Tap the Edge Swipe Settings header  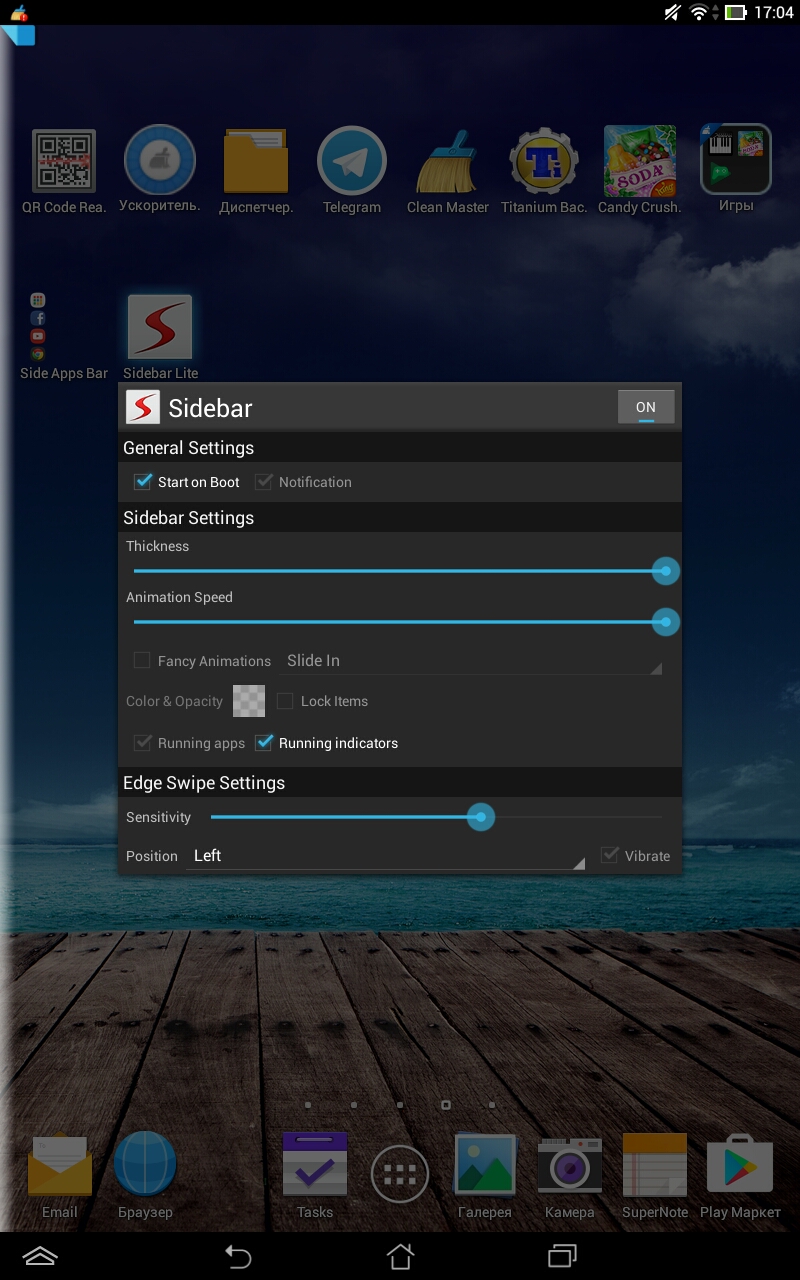pos(400,783)
